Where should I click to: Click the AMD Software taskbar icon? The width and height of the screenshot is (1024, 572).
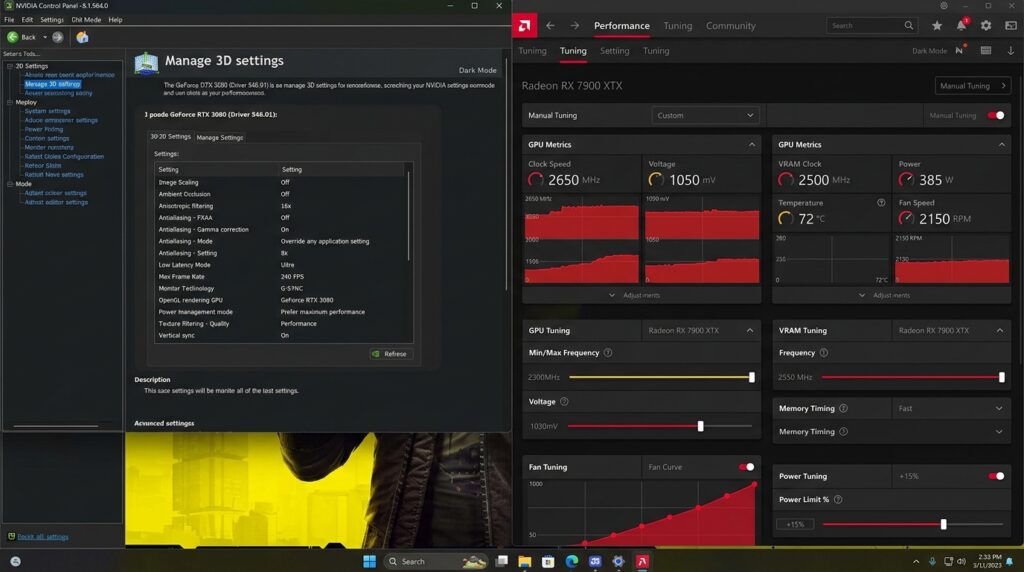click(x=642, y=561)
